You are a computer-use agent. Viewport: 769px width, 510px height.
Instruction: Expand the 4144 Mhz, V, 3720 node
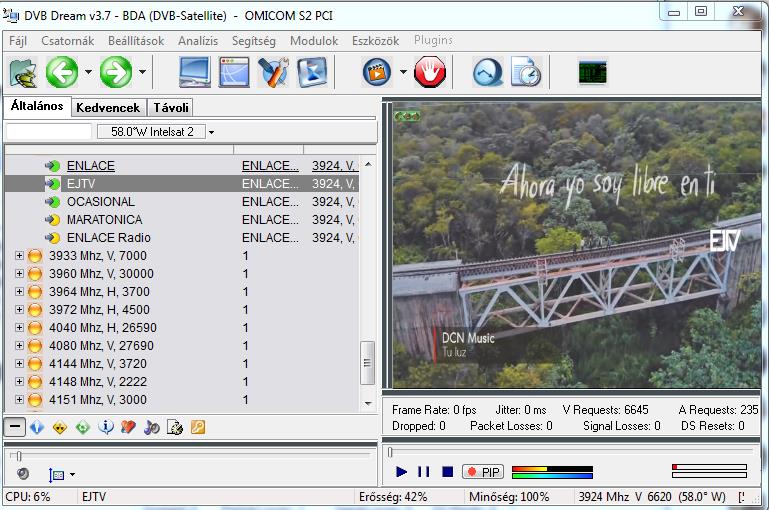point(19,363)
